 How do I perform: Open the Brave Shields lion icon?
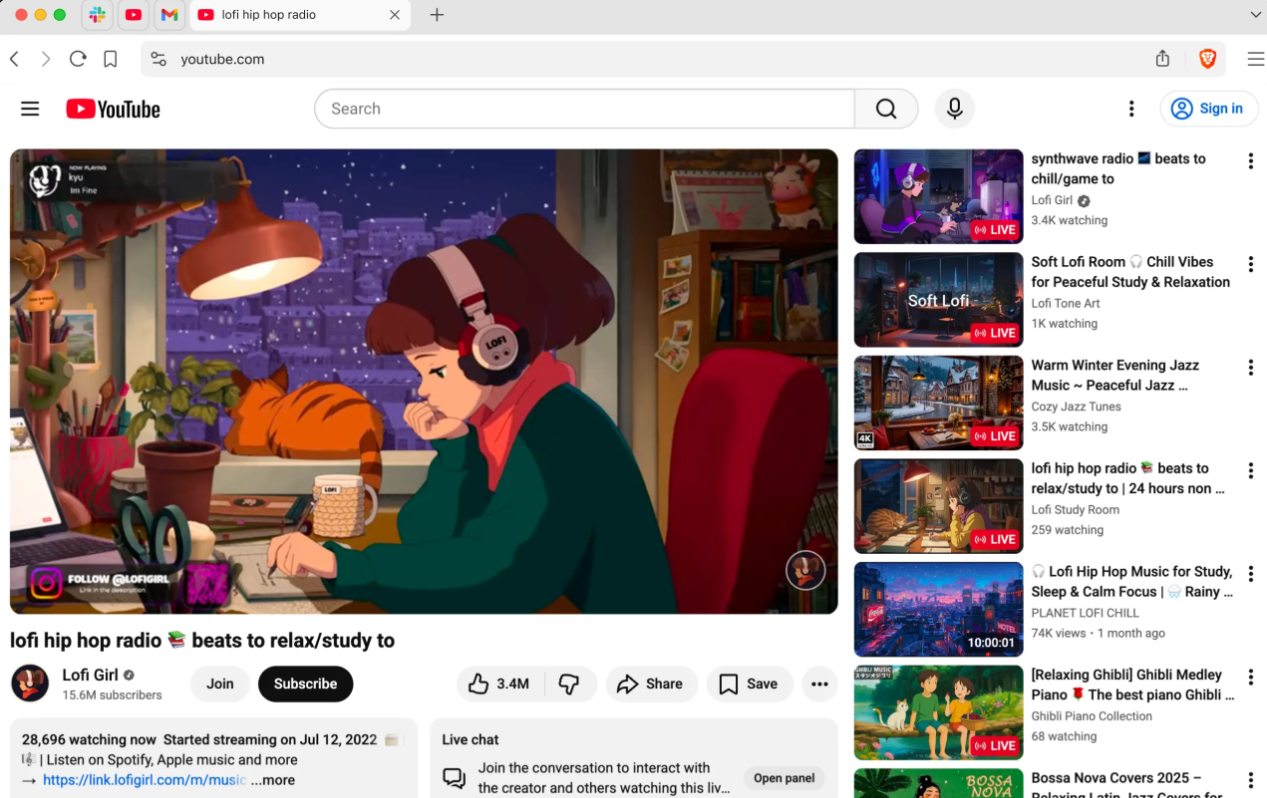click(x=1208, y=59)
